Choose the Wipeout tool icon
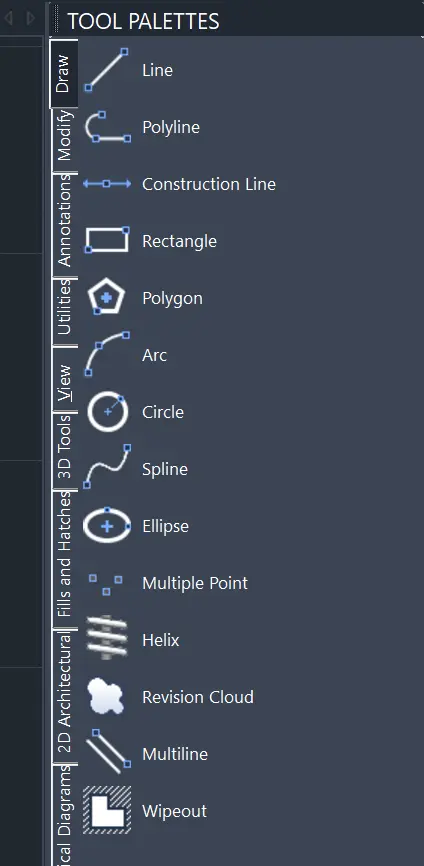The image size is (424, 866). tap(107, 810)
